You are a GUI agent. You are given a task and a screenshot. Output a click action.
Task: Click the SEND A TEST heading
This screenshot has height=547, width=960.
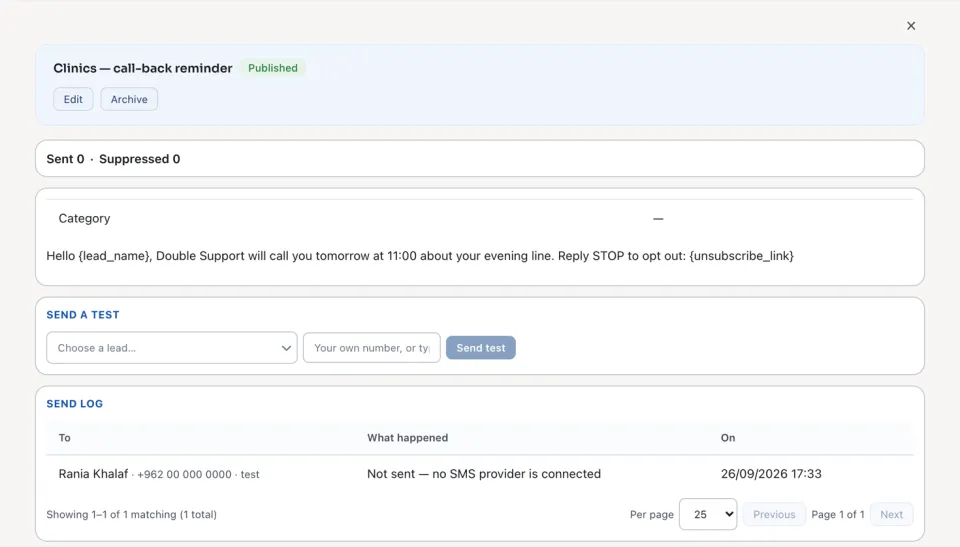[83, 315]
